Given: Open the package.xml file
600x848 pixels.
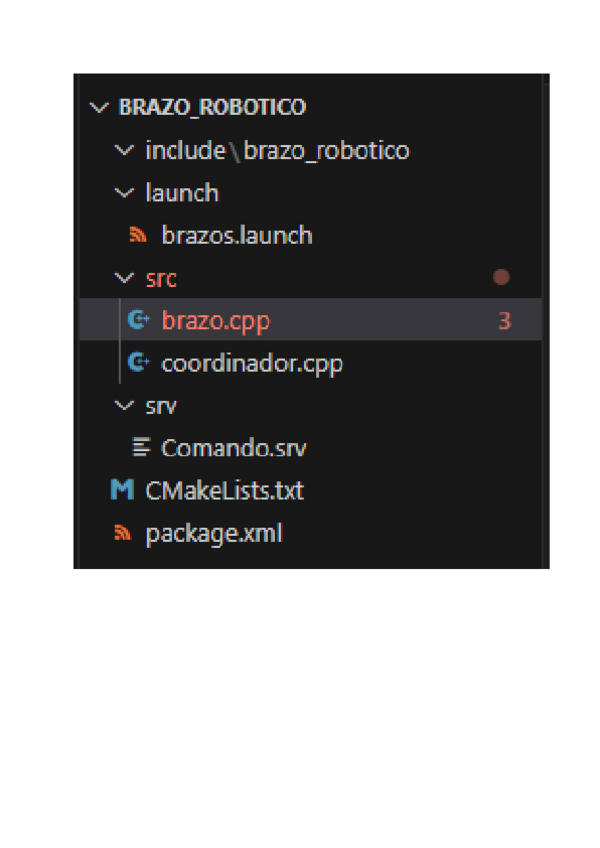Looking at the screenshot, I should 214,534.
